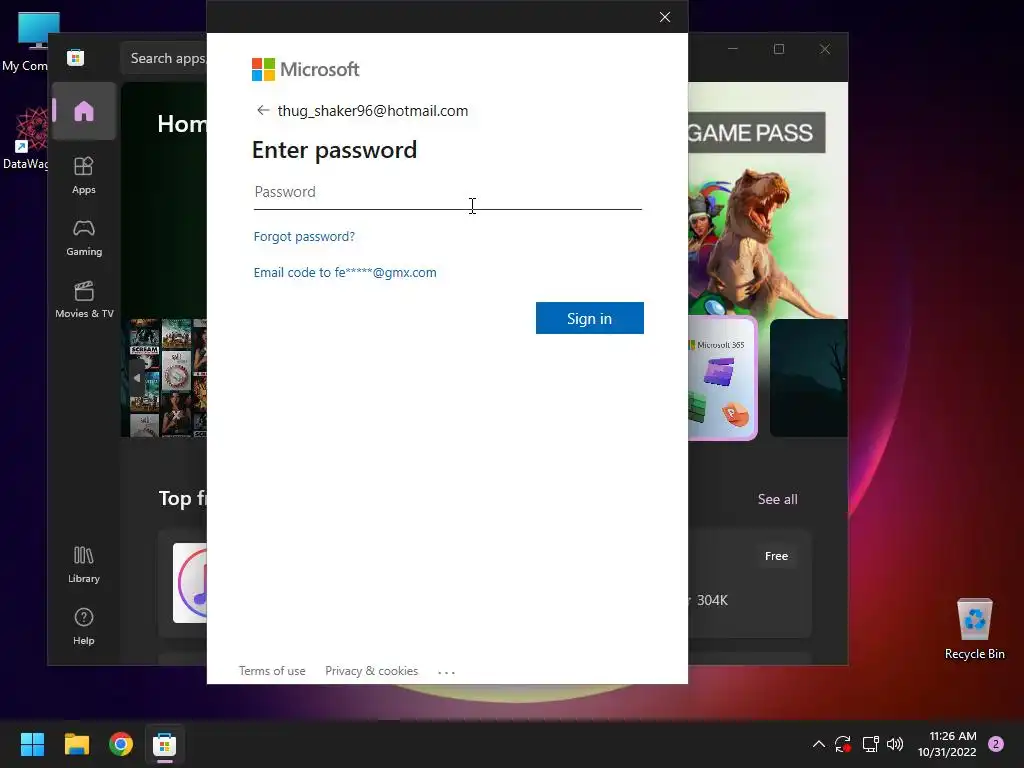This screenshot has width=1024, height=768.
Task: Open the dark forest game thumbnail
Action: click(808, 378)
